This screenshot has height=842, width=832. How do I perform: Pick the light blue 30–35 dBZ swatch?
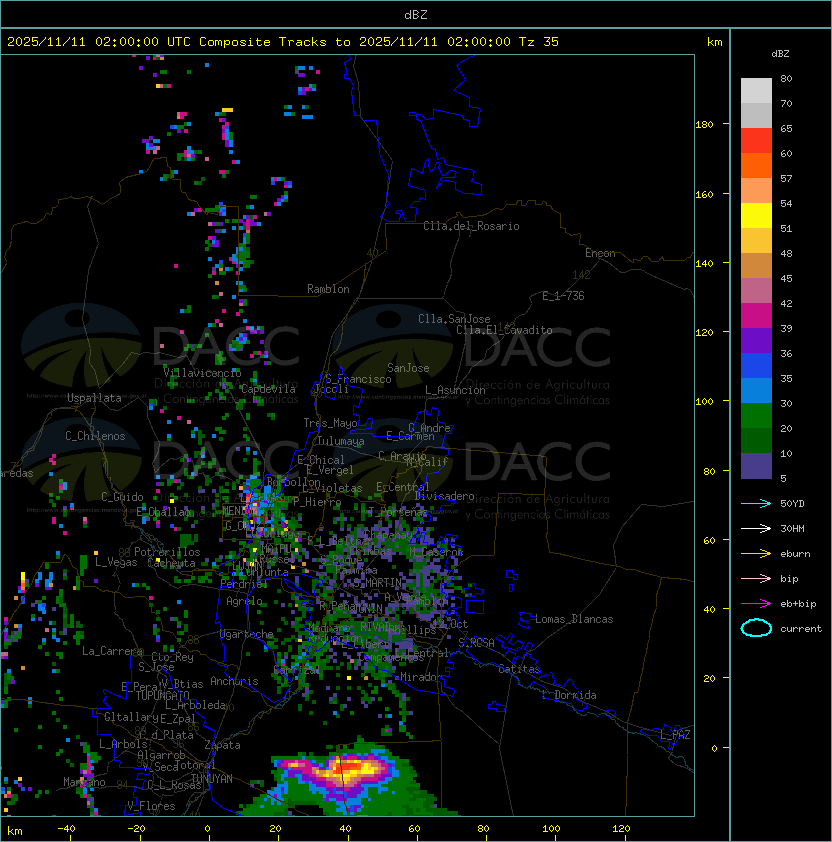756,390
